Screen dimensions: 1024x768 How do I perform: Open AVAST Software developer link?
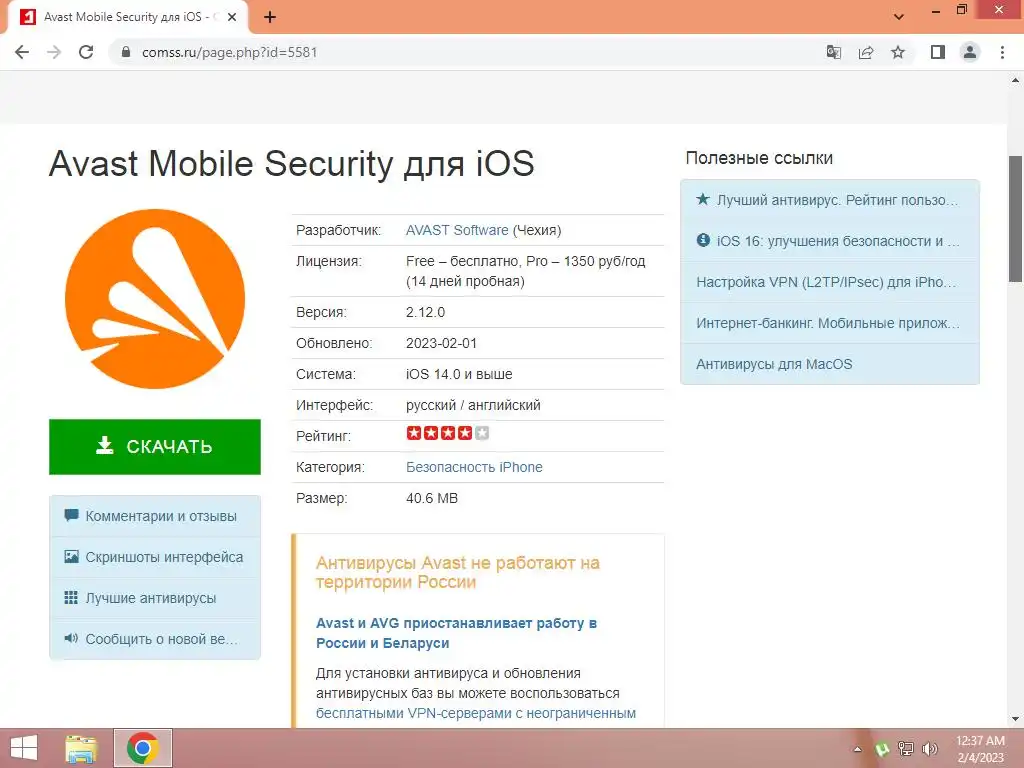[457, 230]
